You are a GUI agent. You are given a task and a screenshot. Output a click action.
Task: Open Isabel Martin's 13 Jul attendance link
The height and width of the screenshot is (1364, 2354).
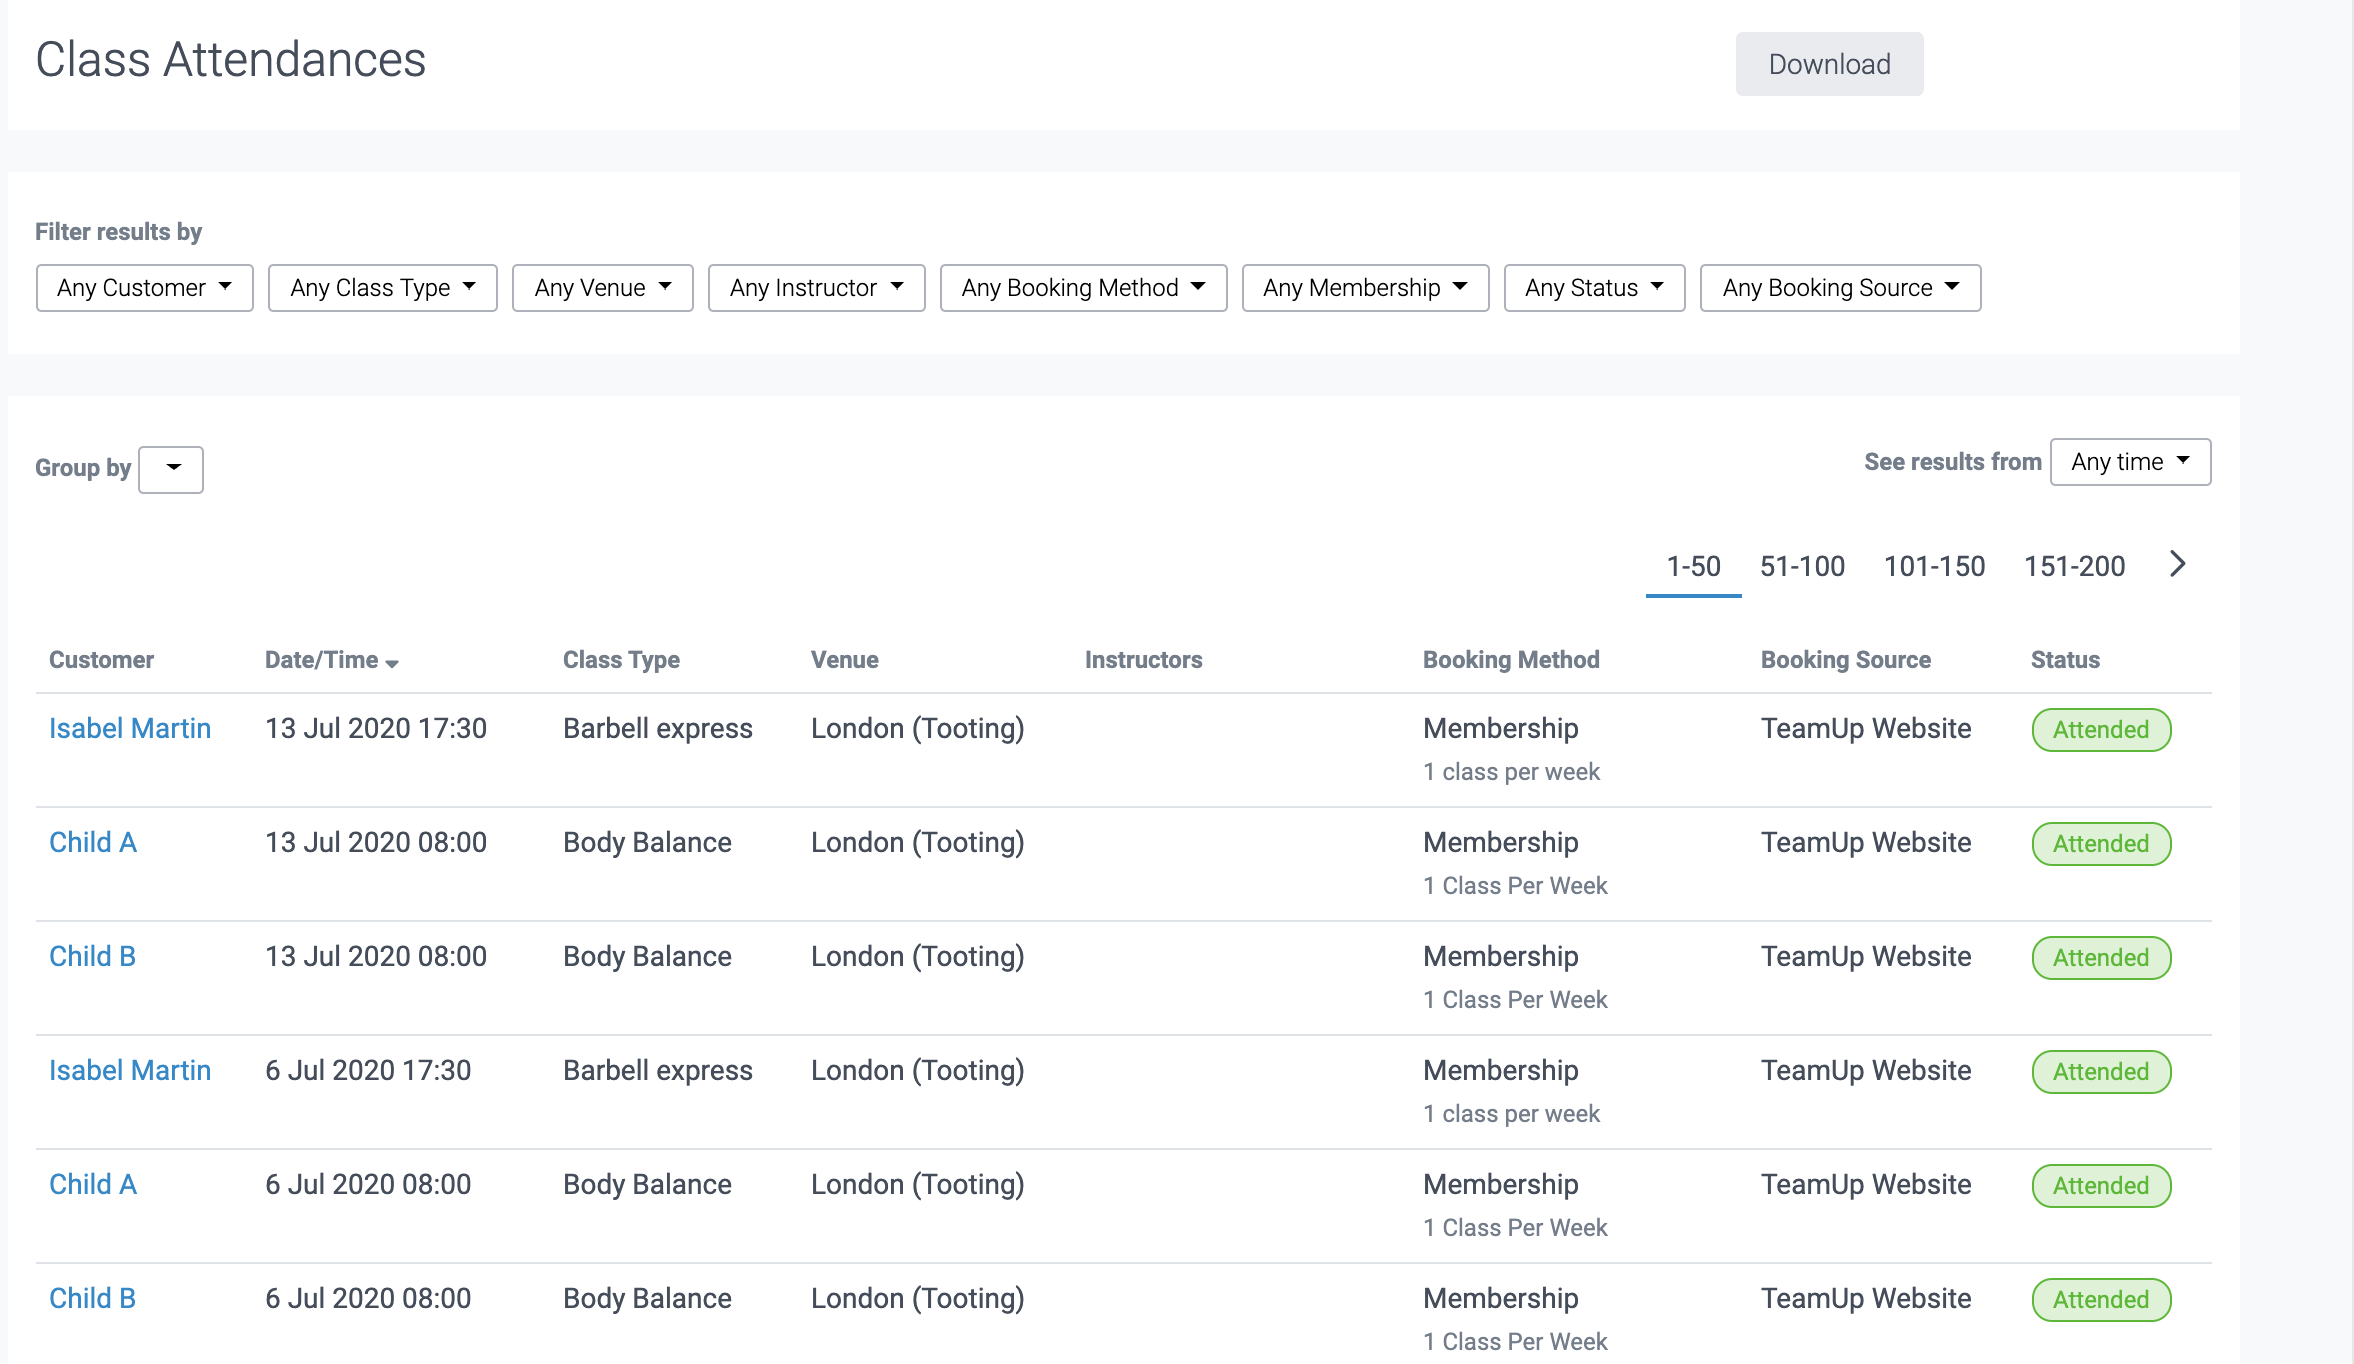tap(130, 728)
